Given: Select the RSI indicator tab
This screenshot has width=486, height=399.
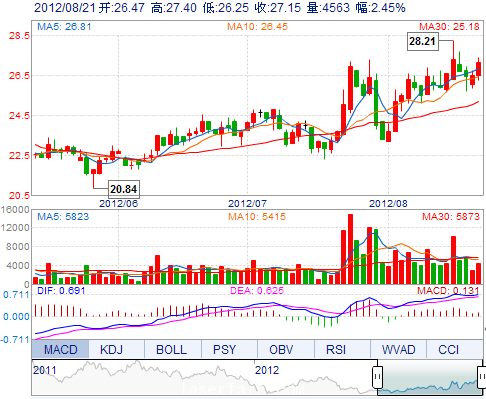Looking at the screenshot, I should tap(336, 349).
